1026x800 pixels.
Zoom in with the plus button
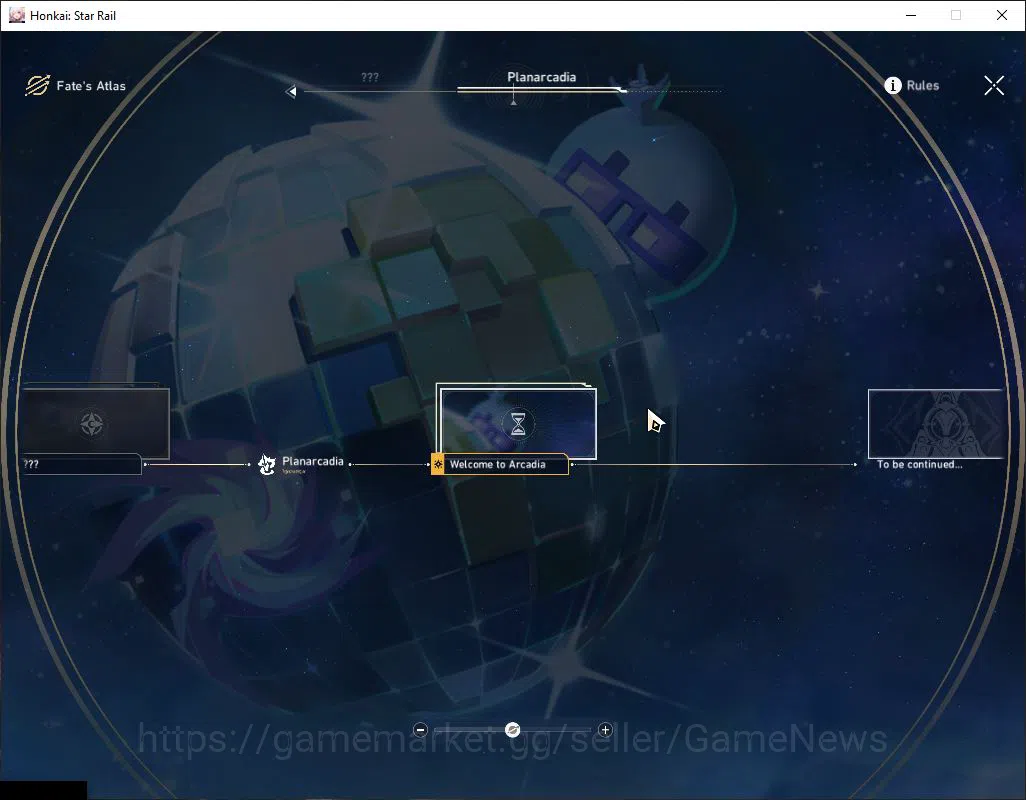(605, 729)
